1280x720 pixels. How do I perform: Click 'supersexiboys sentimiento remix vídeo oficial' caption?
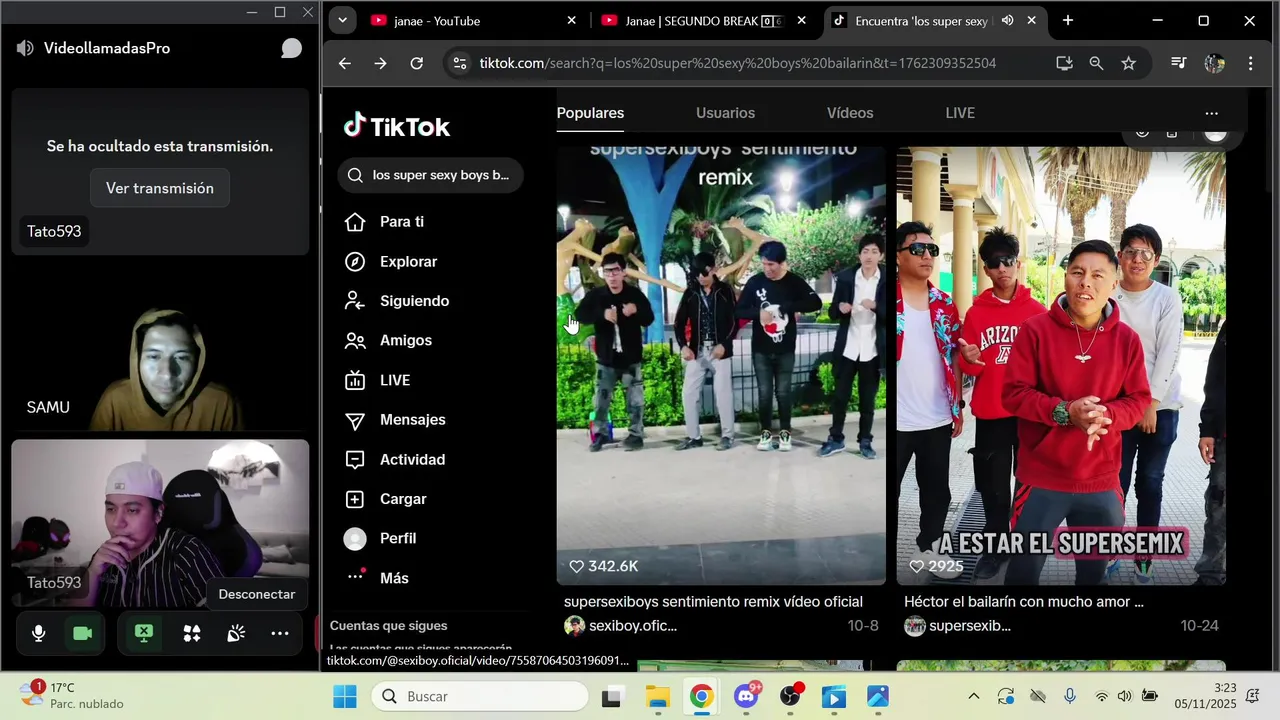pyautogui.click(x=713, y=602)
